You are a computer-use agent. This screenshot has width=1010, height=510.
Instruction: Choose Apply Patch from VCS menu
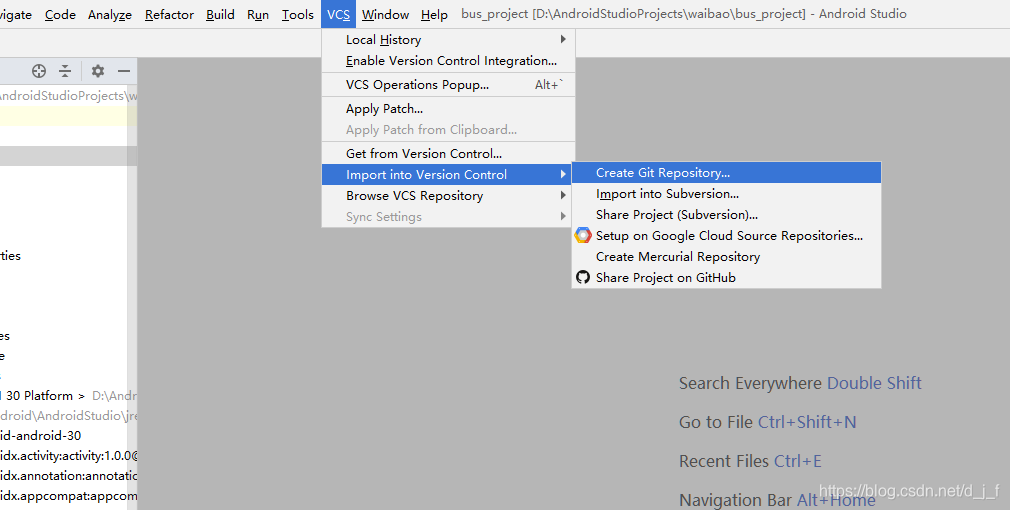point(448,109)
